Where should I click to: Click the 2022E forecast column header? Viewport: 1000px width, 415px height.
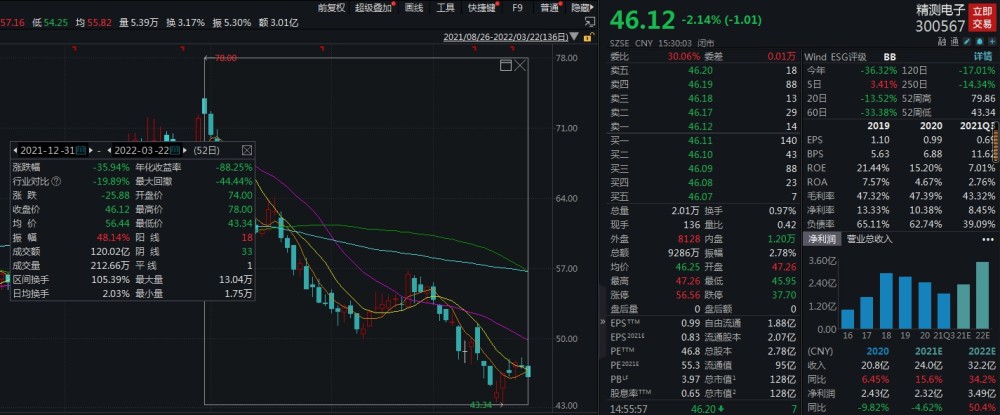point(980,351)
